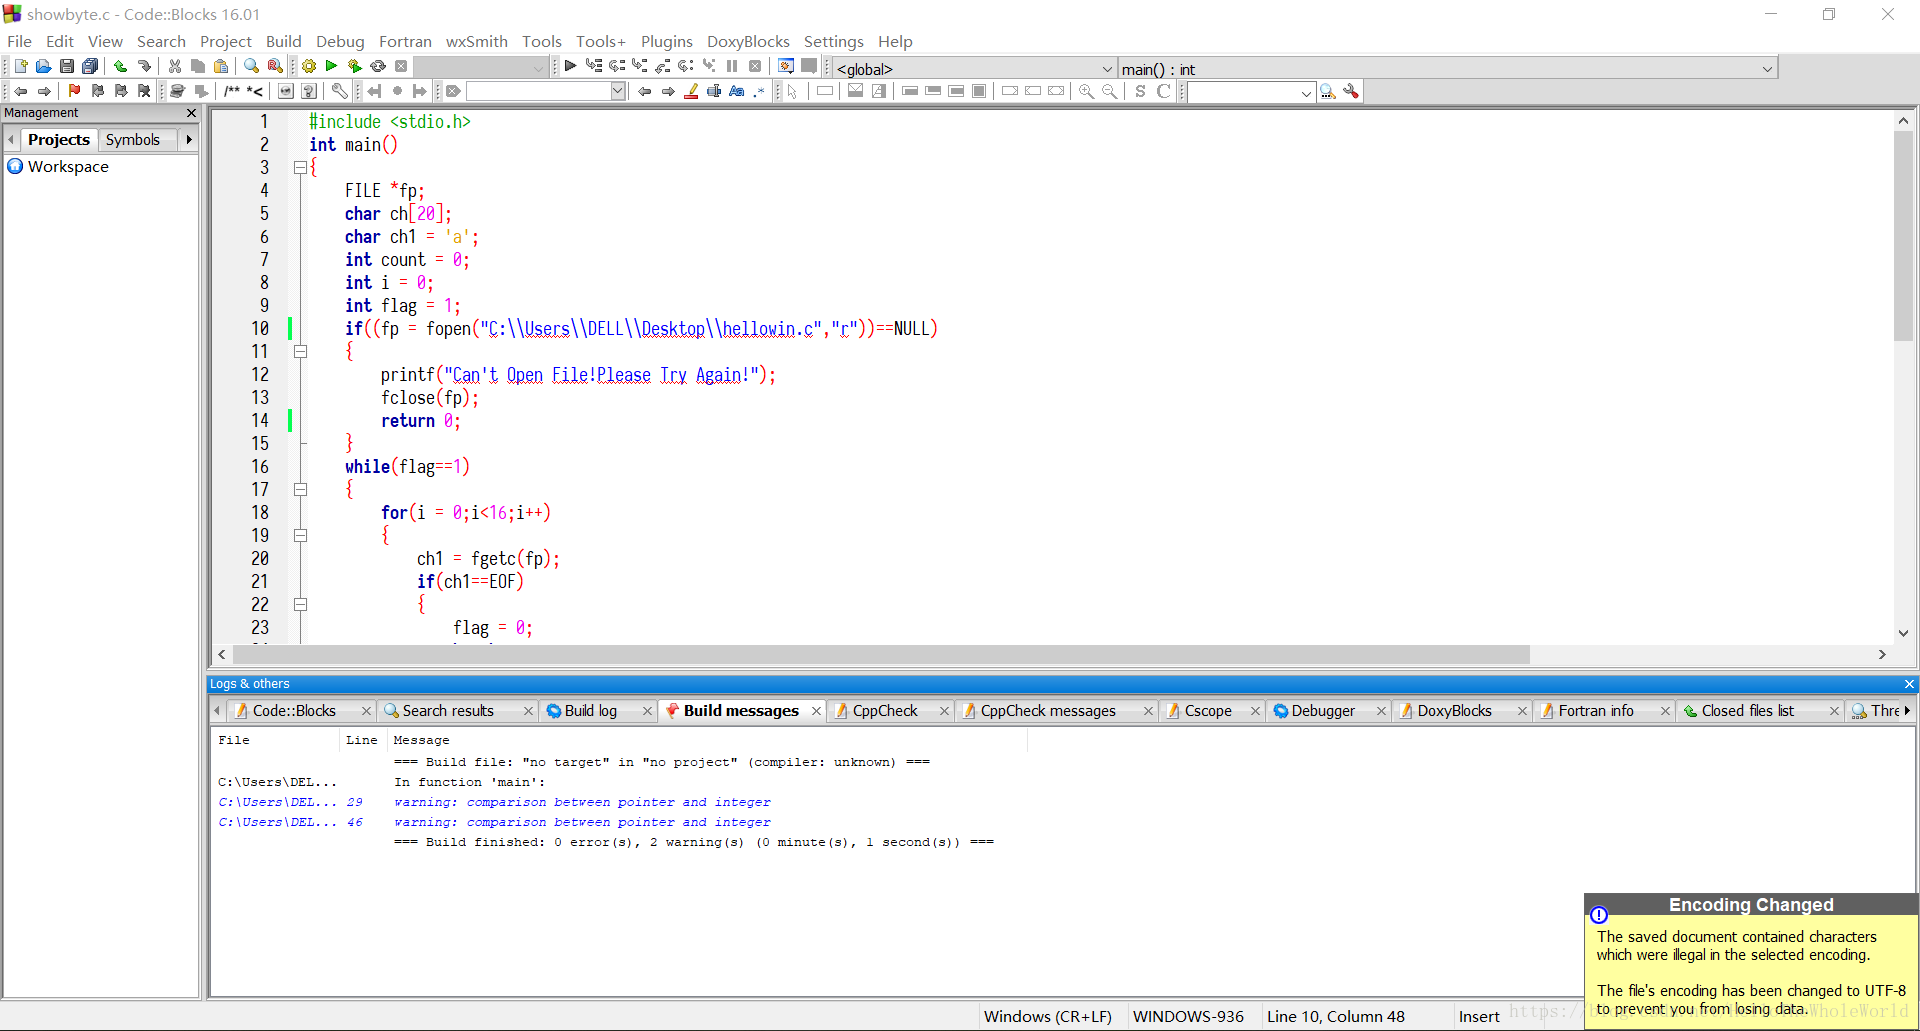Open the search options wrench icon
This screenshot has height=1031, width=1920.
1351,91
